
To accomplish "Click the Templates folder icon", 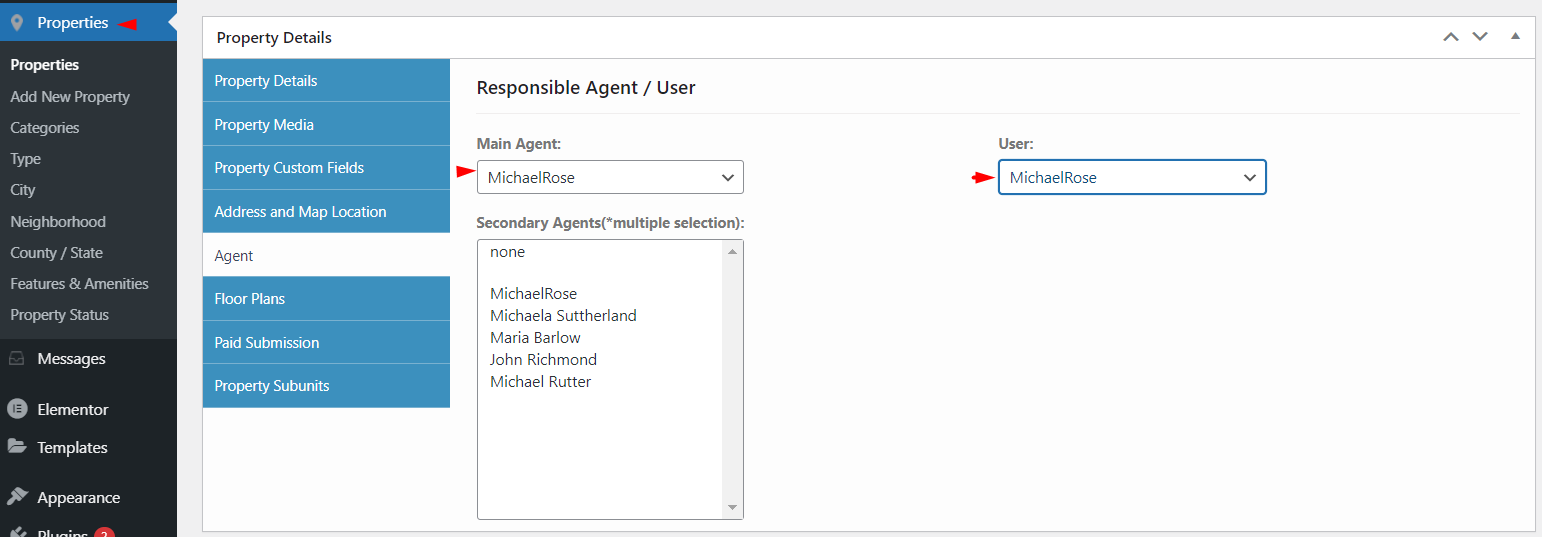I will [17, 447].
